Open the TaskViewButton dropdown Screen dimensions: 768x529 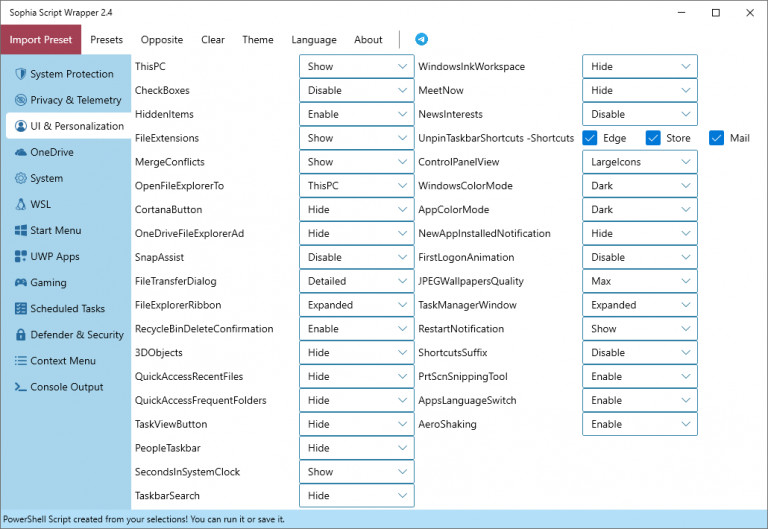357,424
